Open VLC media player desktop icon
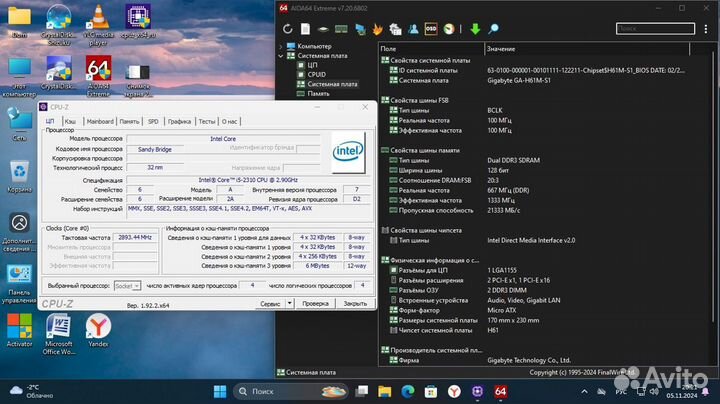Screen dimensions: 720x404 [98, 25]
